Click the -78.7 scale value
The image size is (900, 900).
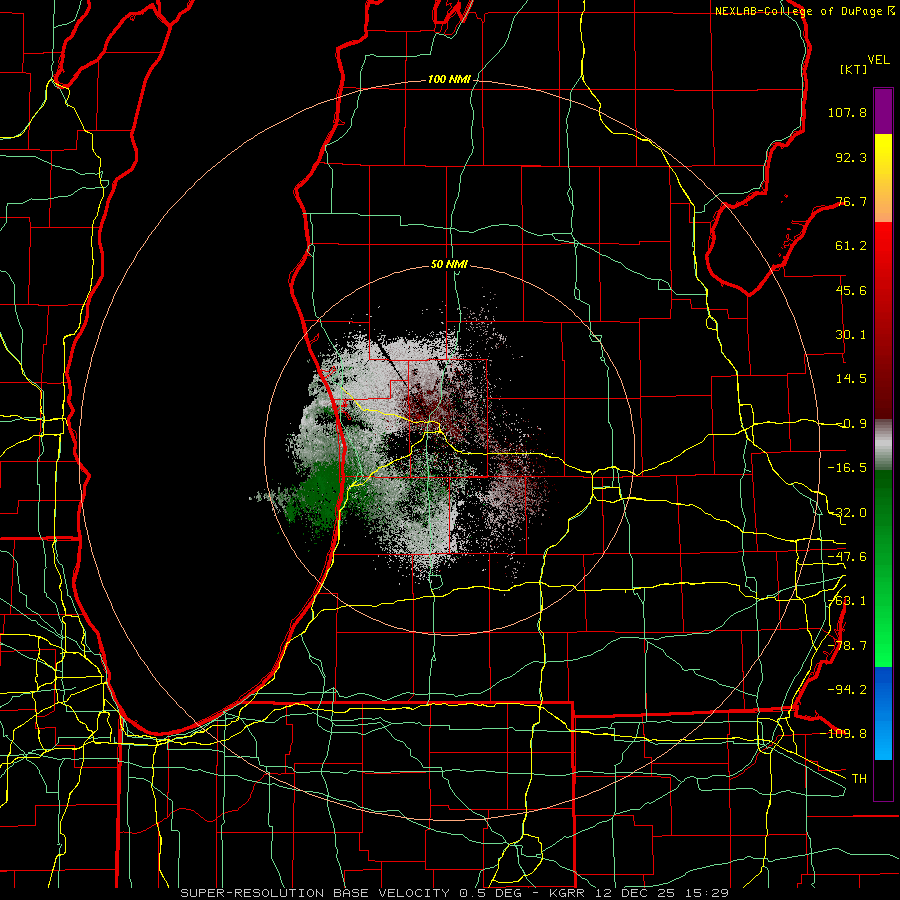pyautogui.click(x=847, y=646)
